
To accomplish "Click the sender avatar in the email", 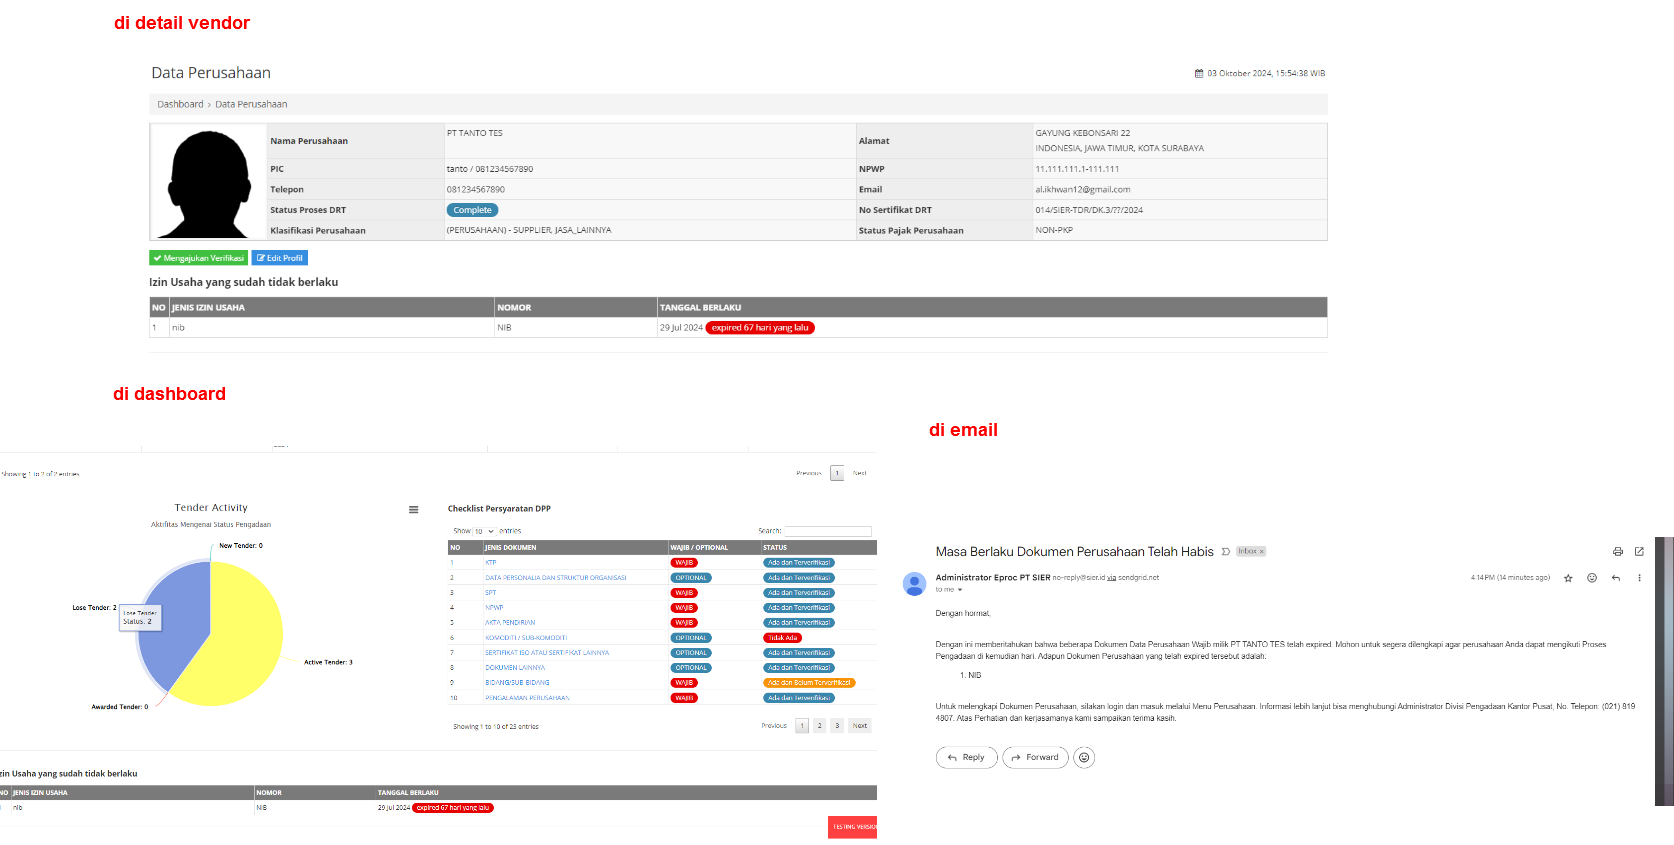I will [914, 584].
